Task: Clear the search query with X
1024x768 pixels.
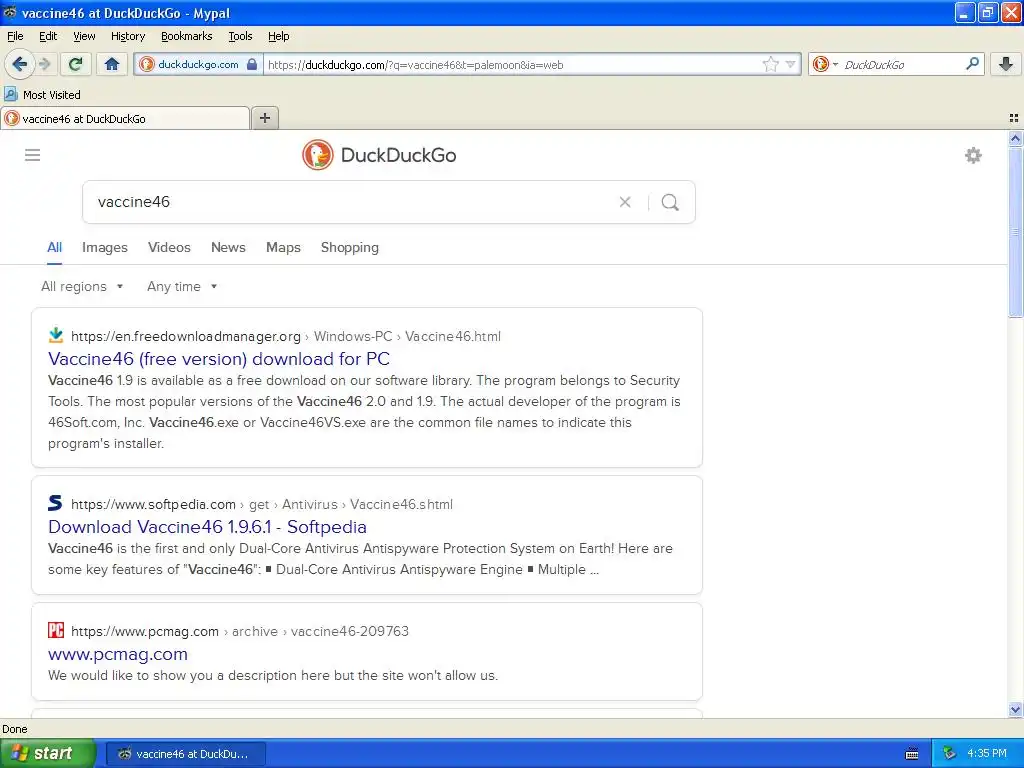Action: pos(625,202)
